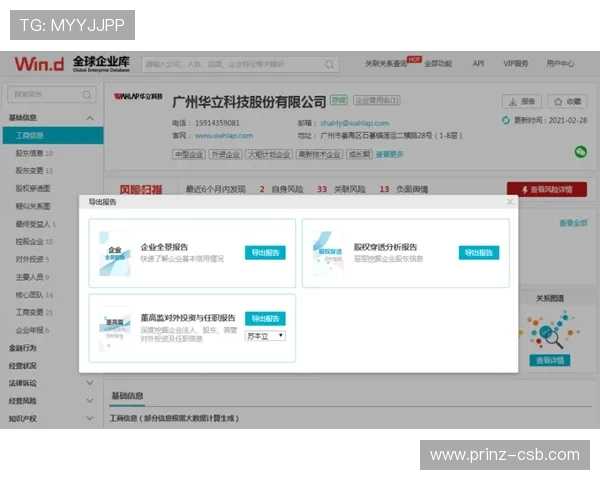Select 股东信息 in the sidebar
600x480 pixels.
click(x=34, y=153)
